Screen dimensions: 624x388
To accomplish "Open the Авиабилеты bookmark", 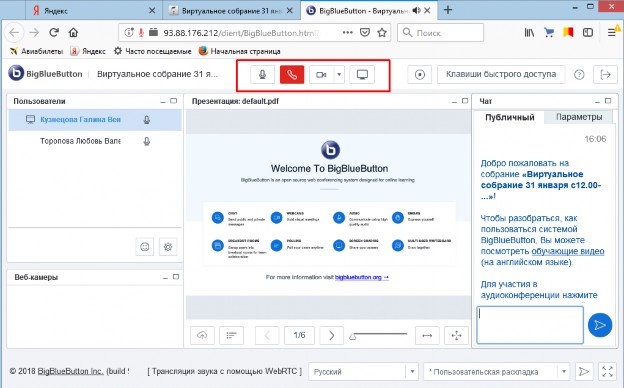I will 36,51.
